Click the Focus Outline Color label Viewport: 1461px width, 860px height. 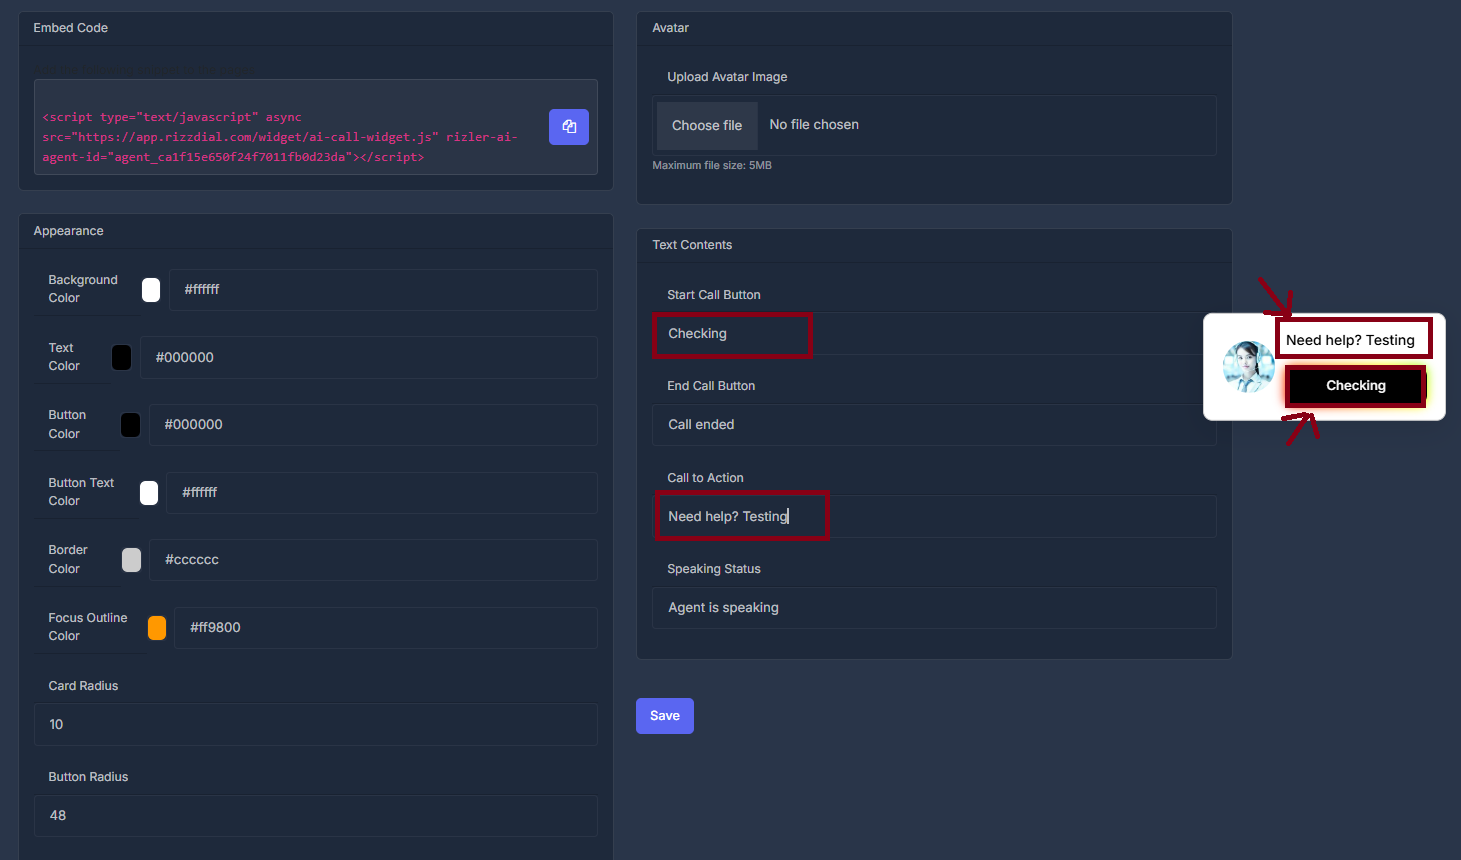[x=88, y=627]
